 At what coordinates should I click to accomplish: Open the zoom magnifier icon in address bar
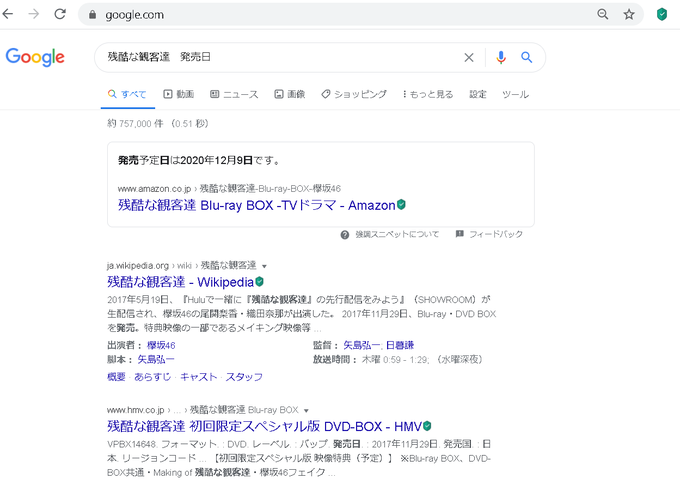602,14
